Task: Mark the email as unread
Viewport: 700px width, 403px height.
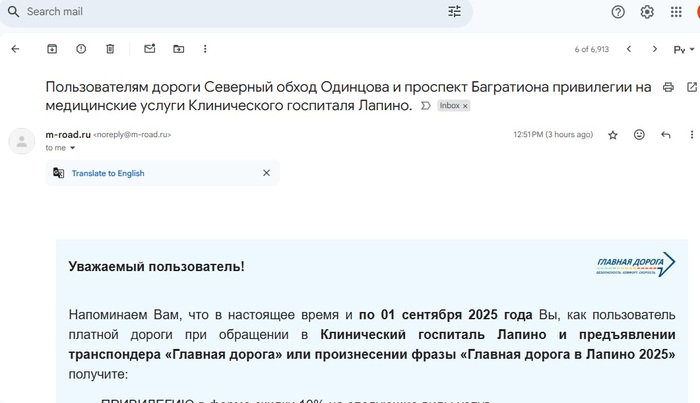Action: click(150, 49)
